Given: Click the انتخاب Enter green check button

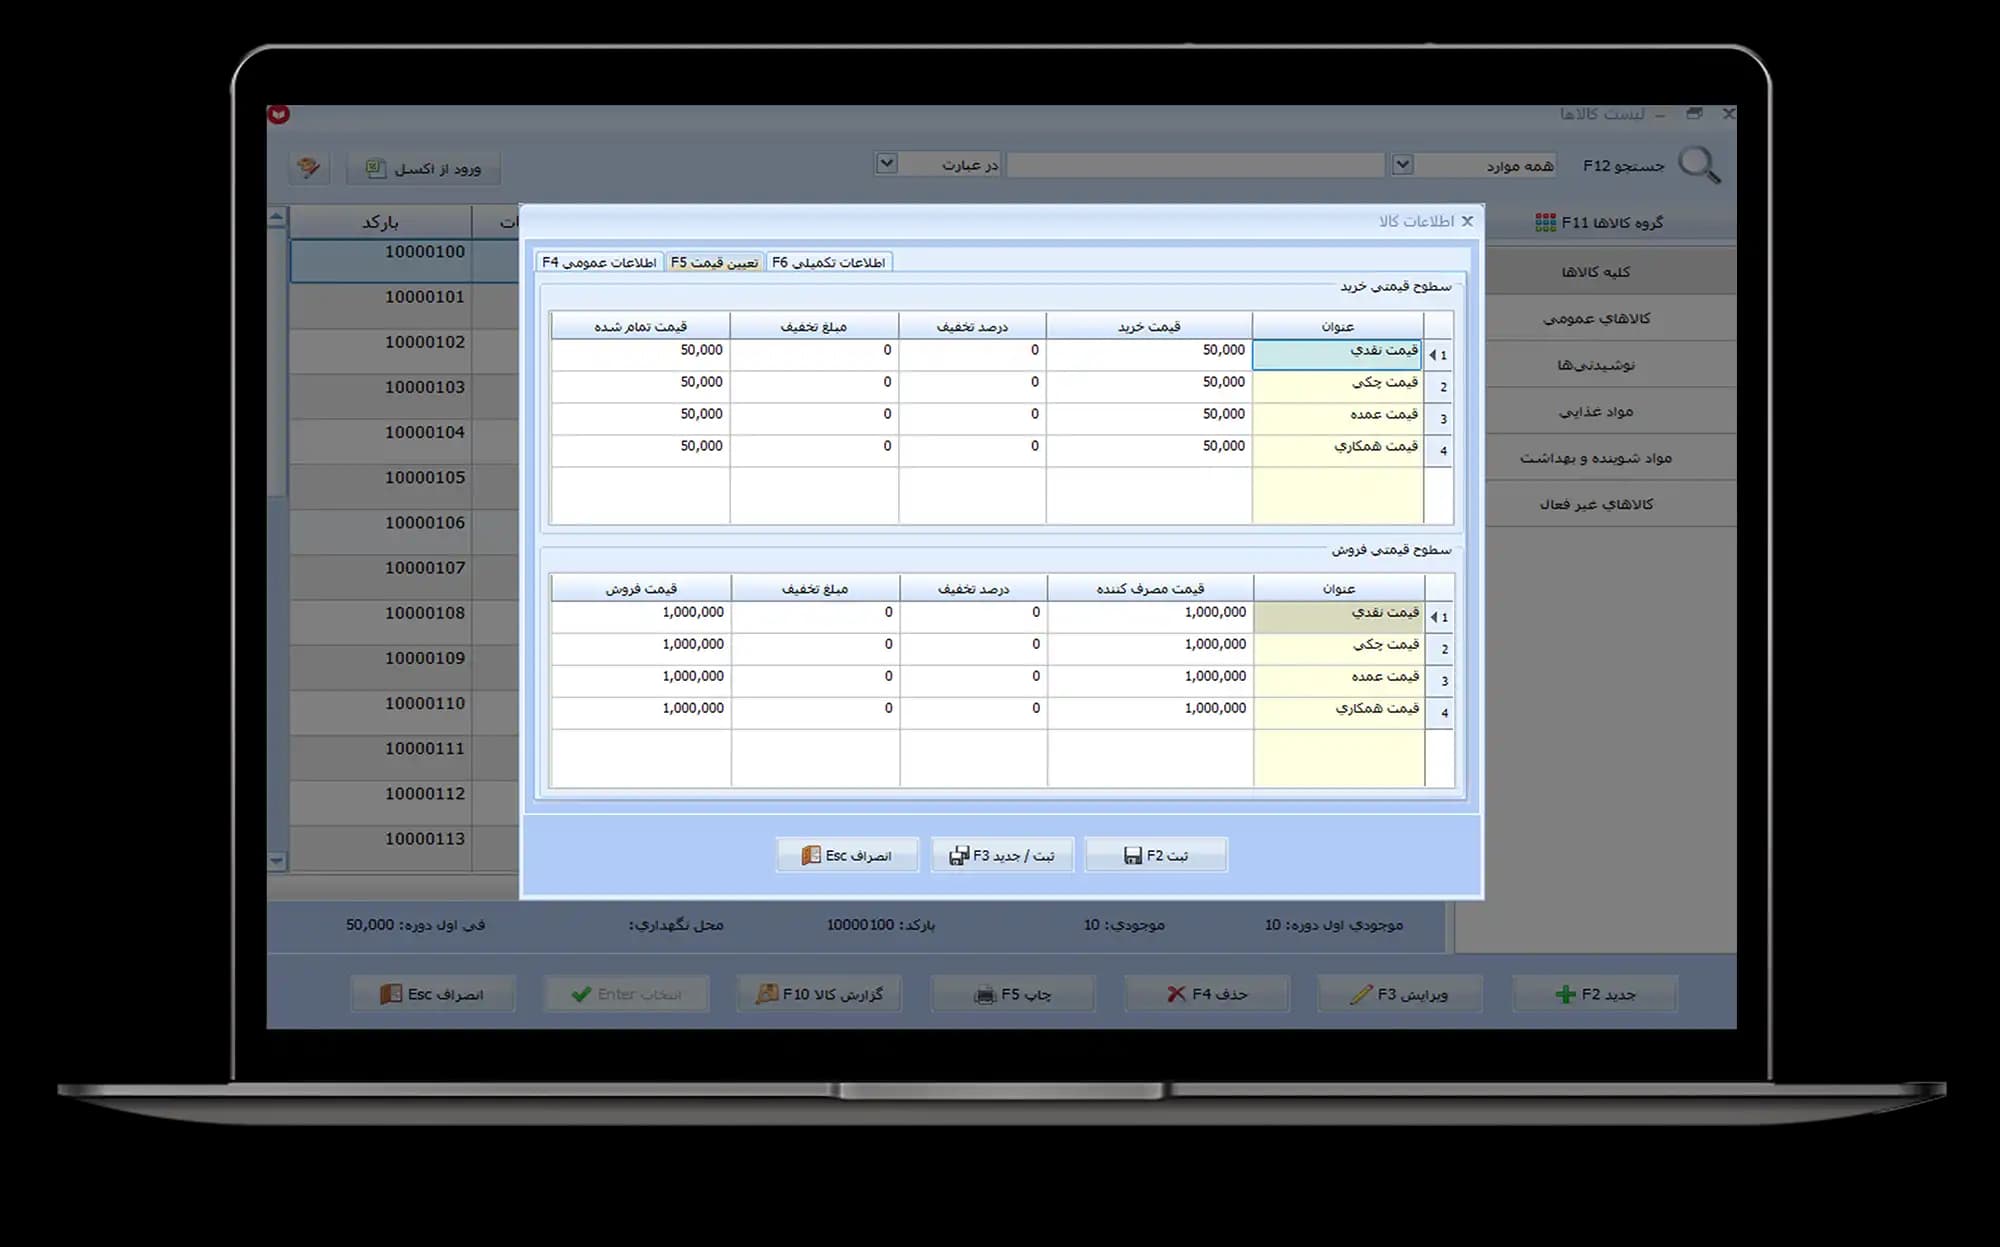Looking at the screenshot, I should [626, 994].
